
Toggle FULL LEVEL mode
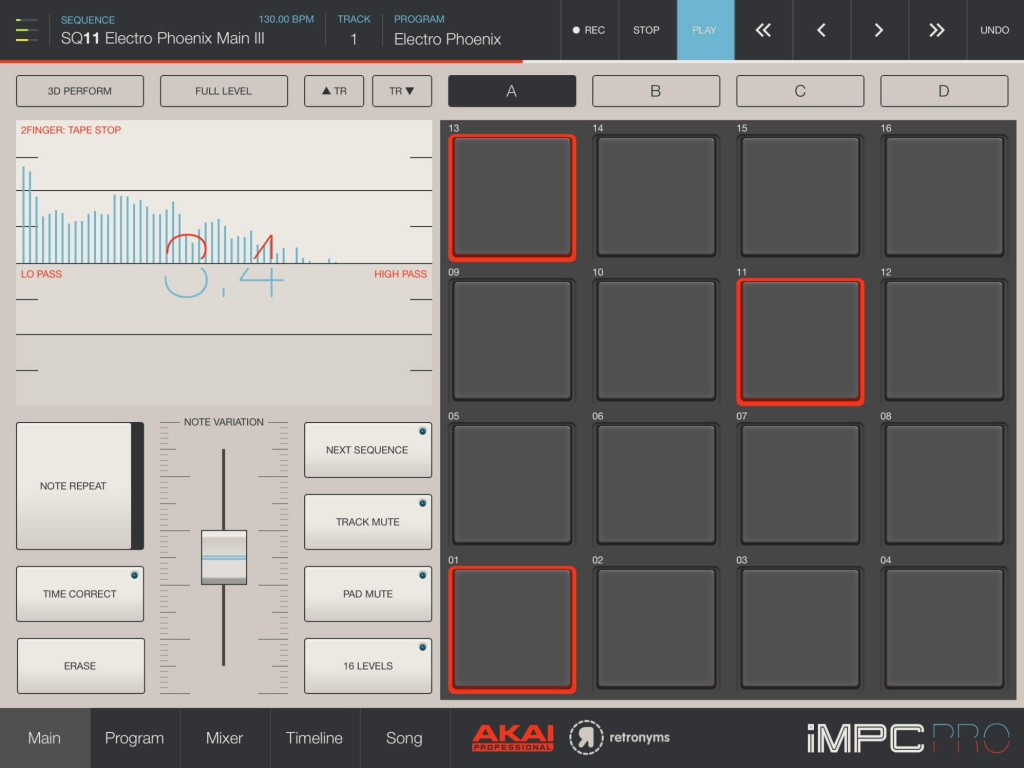pyautogui.click(x=222, y=91)
